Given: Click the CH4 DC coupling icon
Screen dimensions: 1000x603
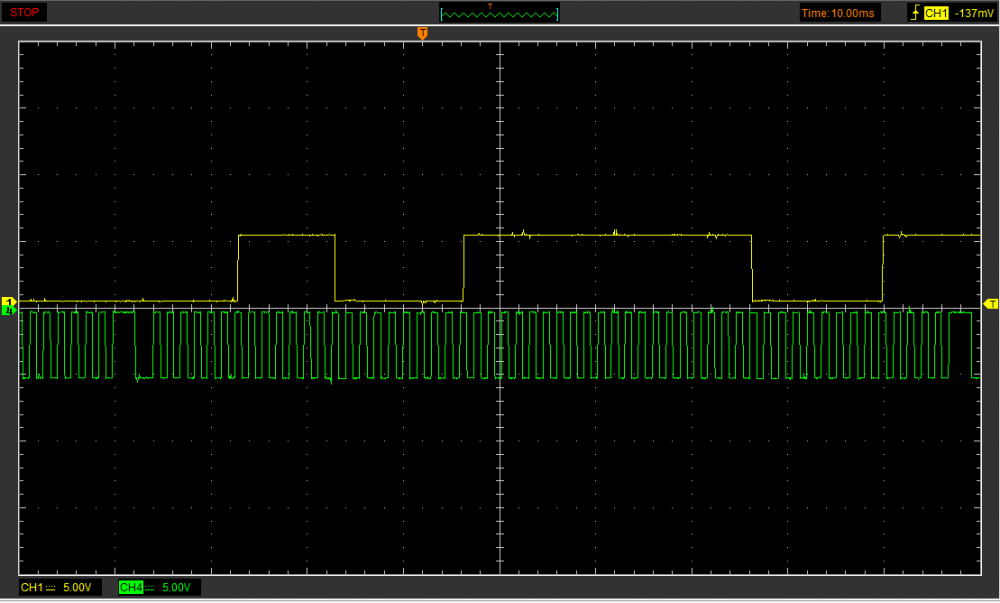Looking at the screenshot, I should tap(150, 587).
